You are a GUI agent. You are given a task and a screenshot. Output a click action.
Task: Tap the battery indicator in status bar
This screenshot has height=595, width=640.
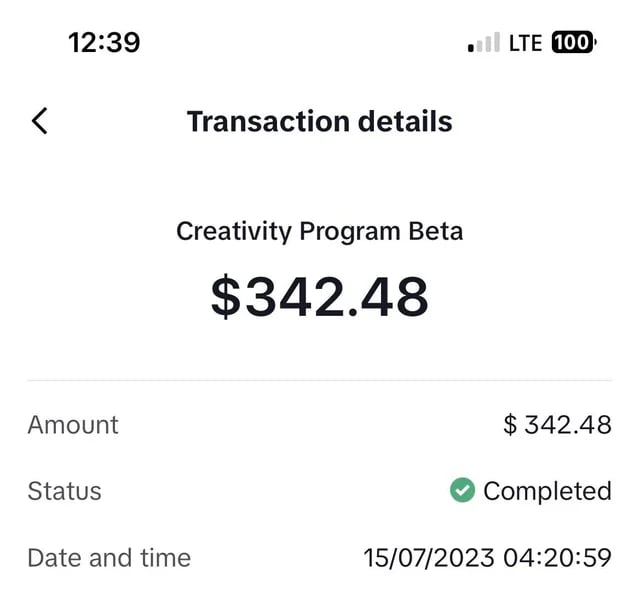coord(572,43)
